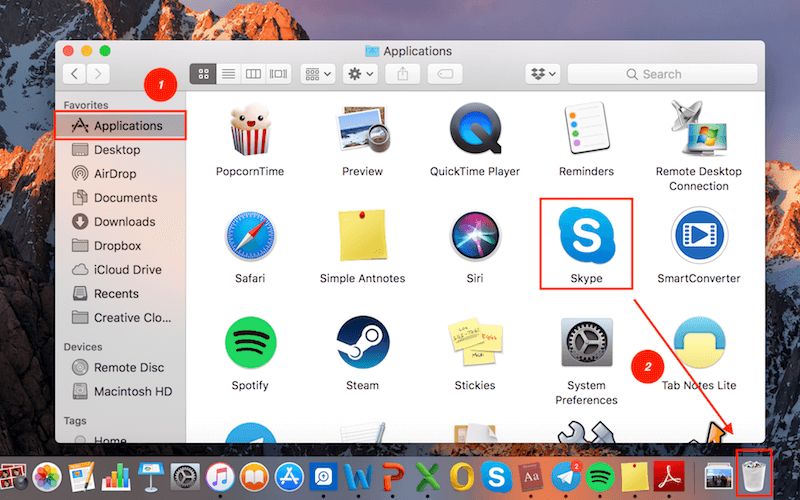Screen dimensions: 800x500
Task: Open the pictures stack in the Dock
Action: tap(718, 477)
